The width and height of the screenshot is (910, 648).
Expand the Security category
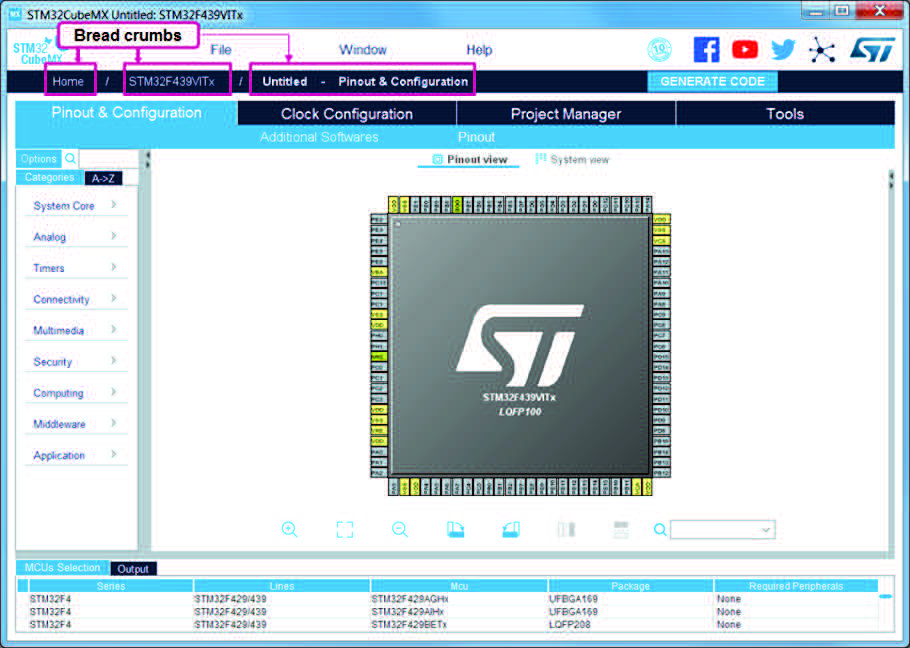point(75,362)
